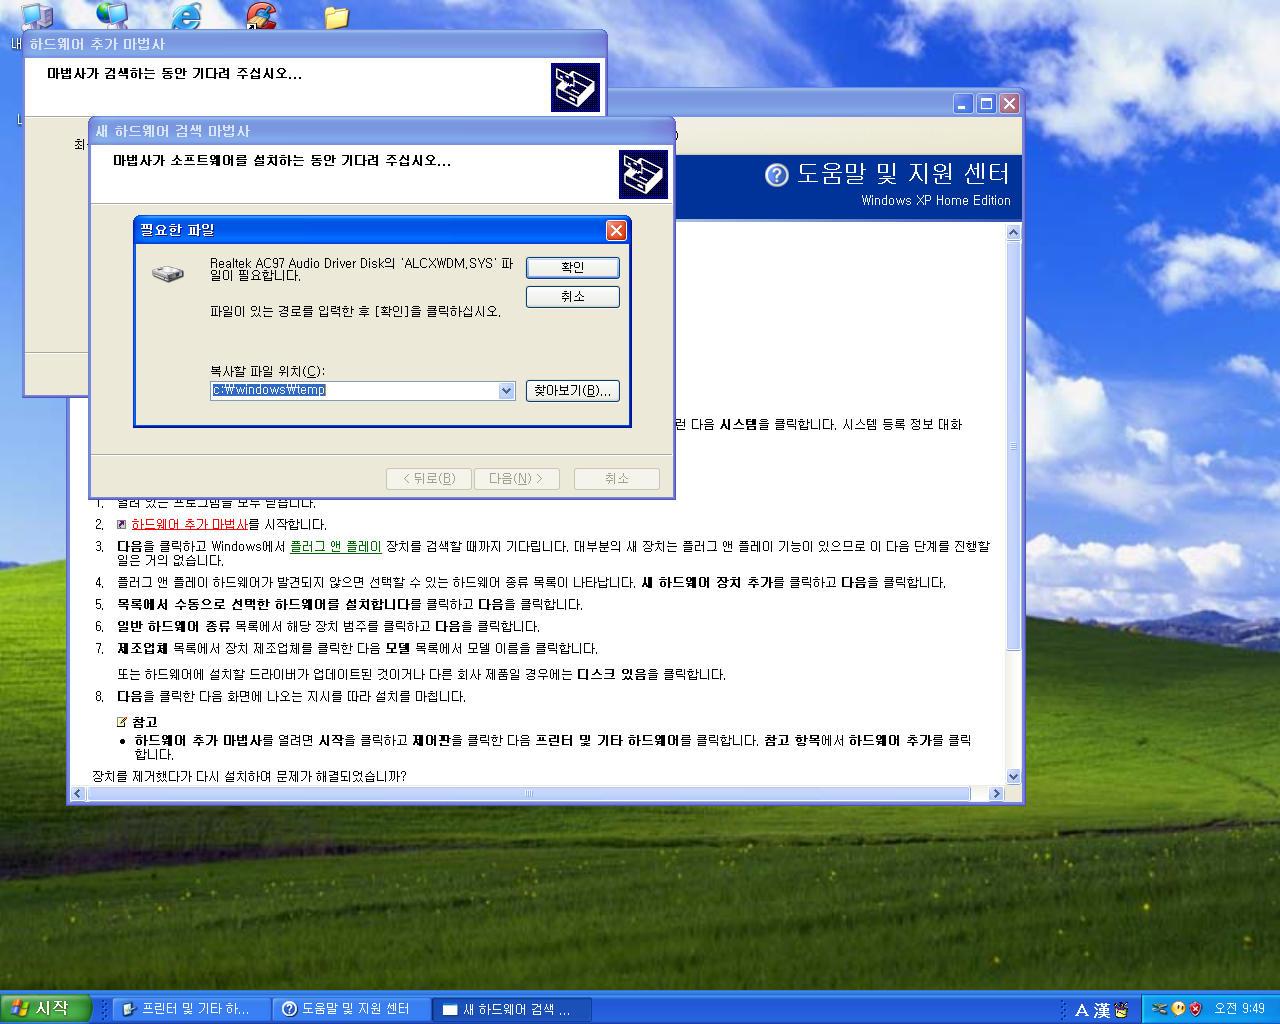Maximize the Help and Support Center window
The width and height of the screenshot is (1280, 1024).
click(986, 104)
